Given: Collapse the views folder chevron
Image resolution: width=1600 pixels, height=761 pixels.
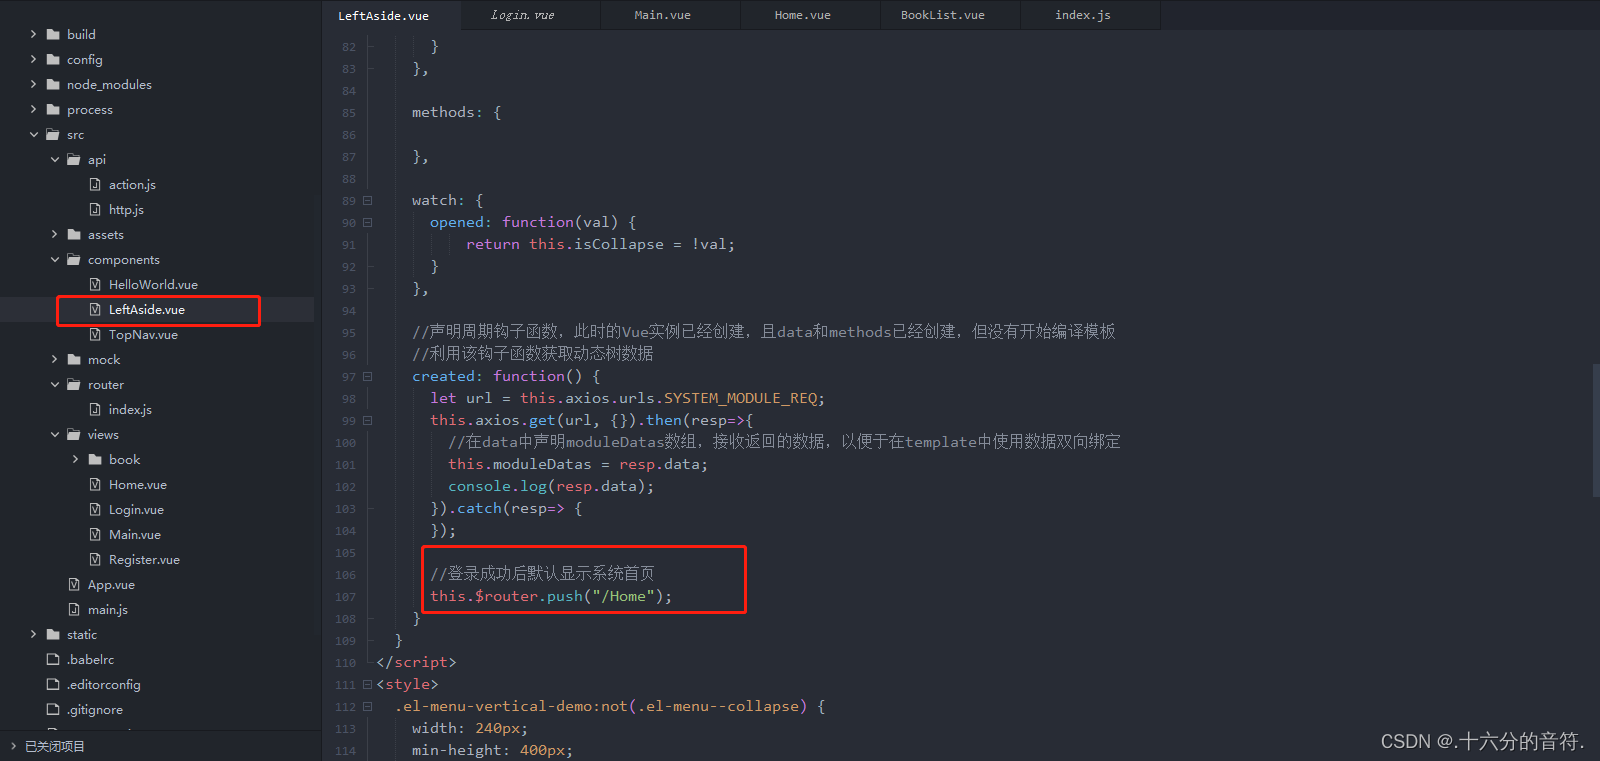Looking at the screenshot, I should [54, 434].
